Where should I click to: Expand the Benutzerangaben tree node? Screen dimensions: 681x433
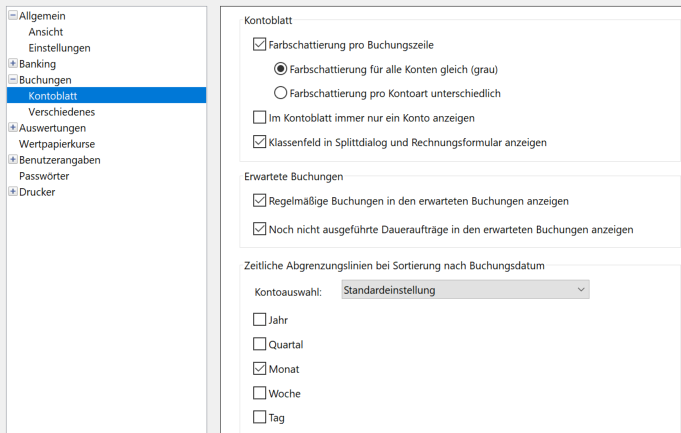pos(12,160)
